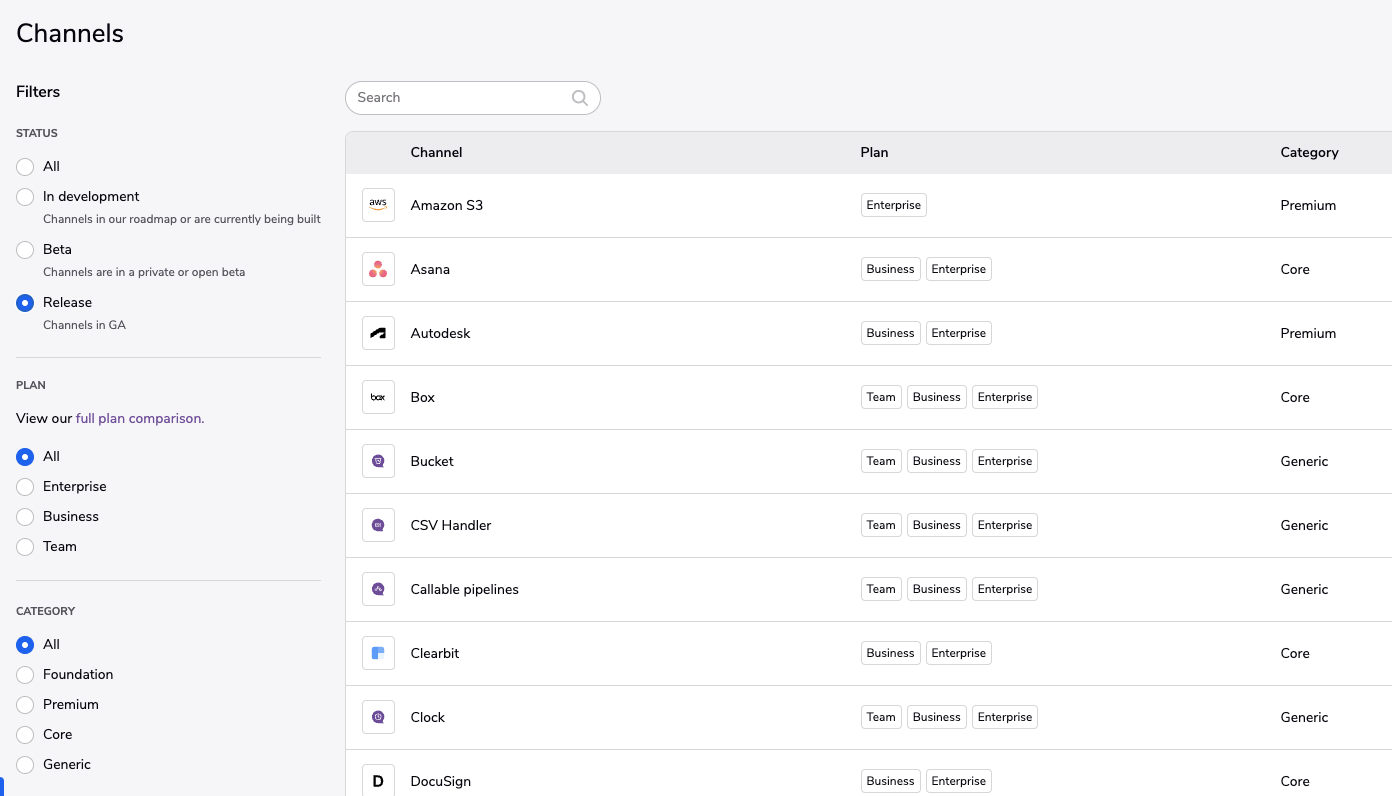
Task: Open the Asana channel row
Action: point(869,269)
